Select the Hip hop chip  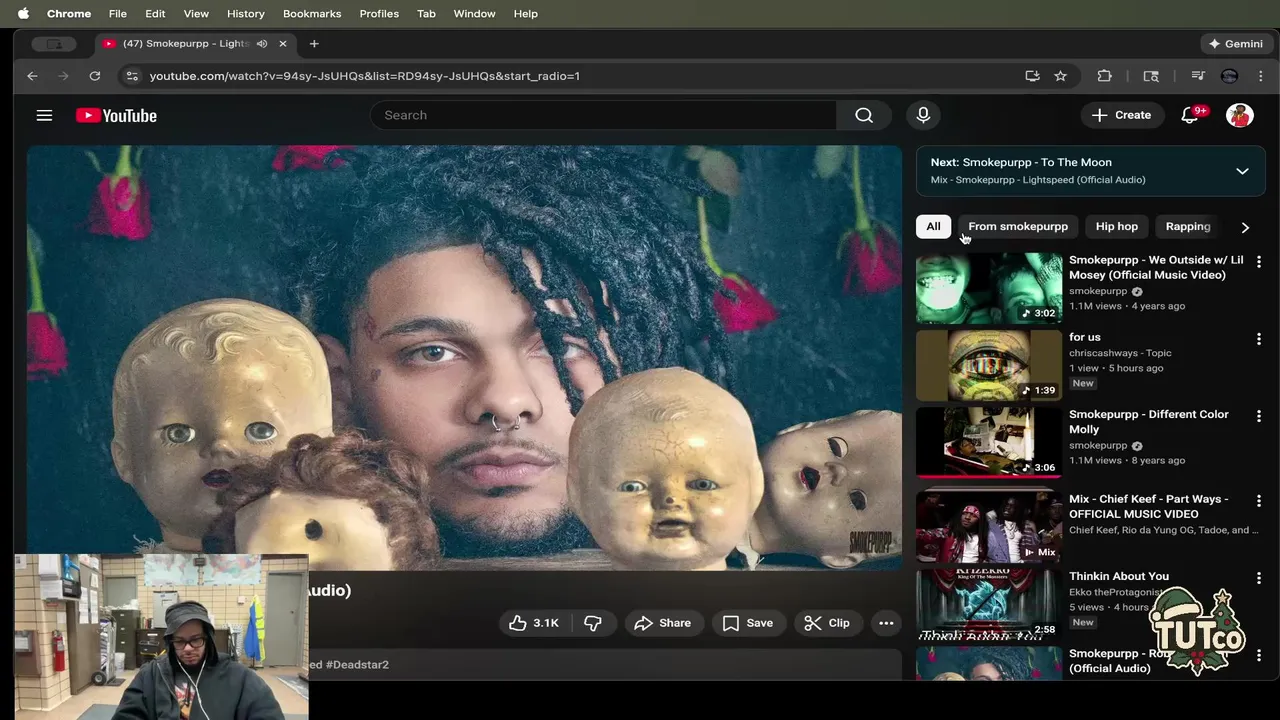point(1117,226)
